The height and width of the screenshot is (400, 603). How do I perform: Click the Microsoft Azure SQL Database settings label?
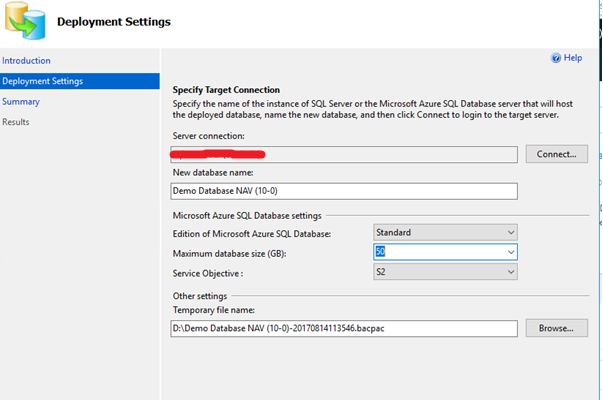tap(246, 215)
